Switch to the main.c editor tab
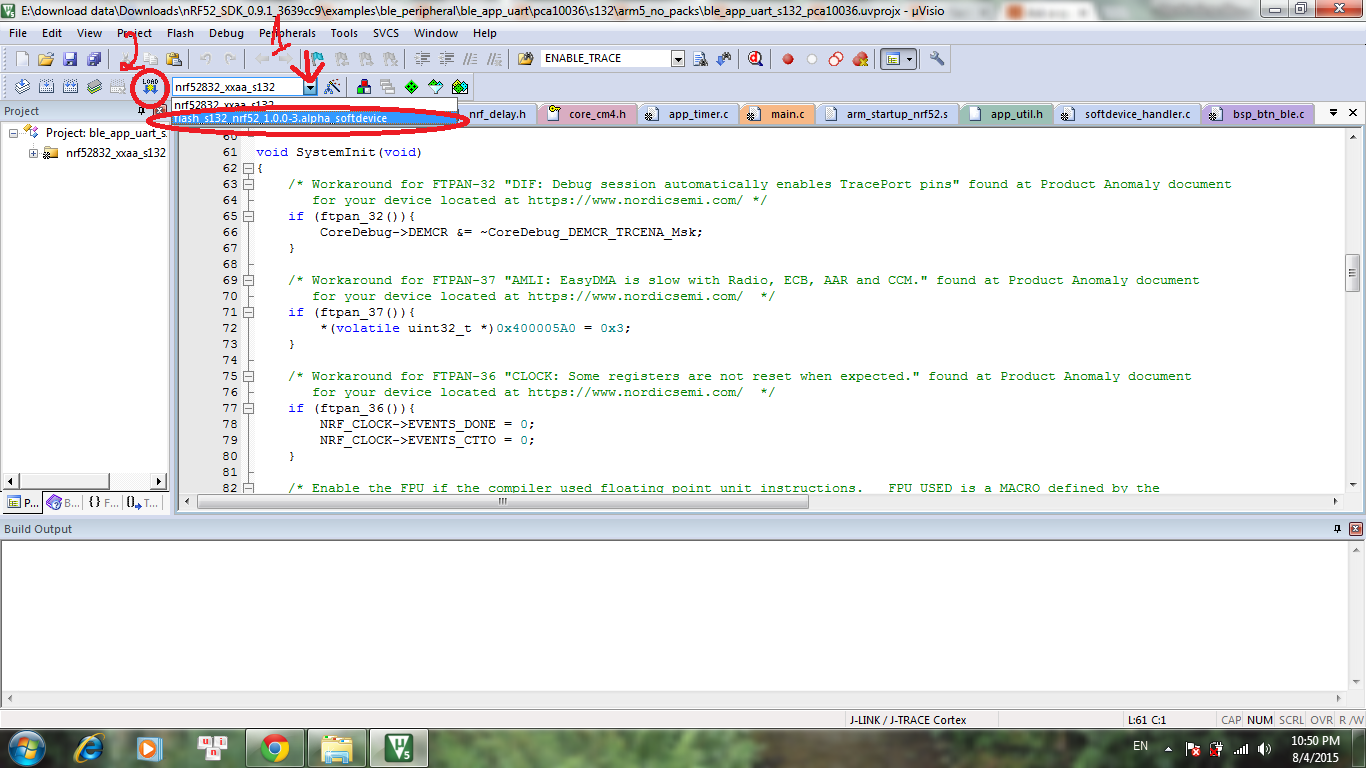Image resolution: width=1366 pixels, height=768 pixels. coord(777,114)
